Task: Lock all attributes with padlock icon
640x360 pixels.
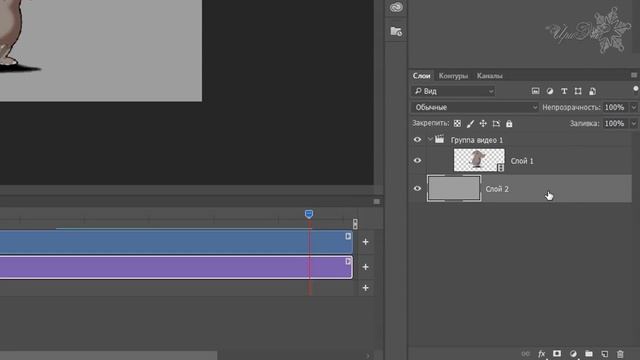Action: pos(509,123)
